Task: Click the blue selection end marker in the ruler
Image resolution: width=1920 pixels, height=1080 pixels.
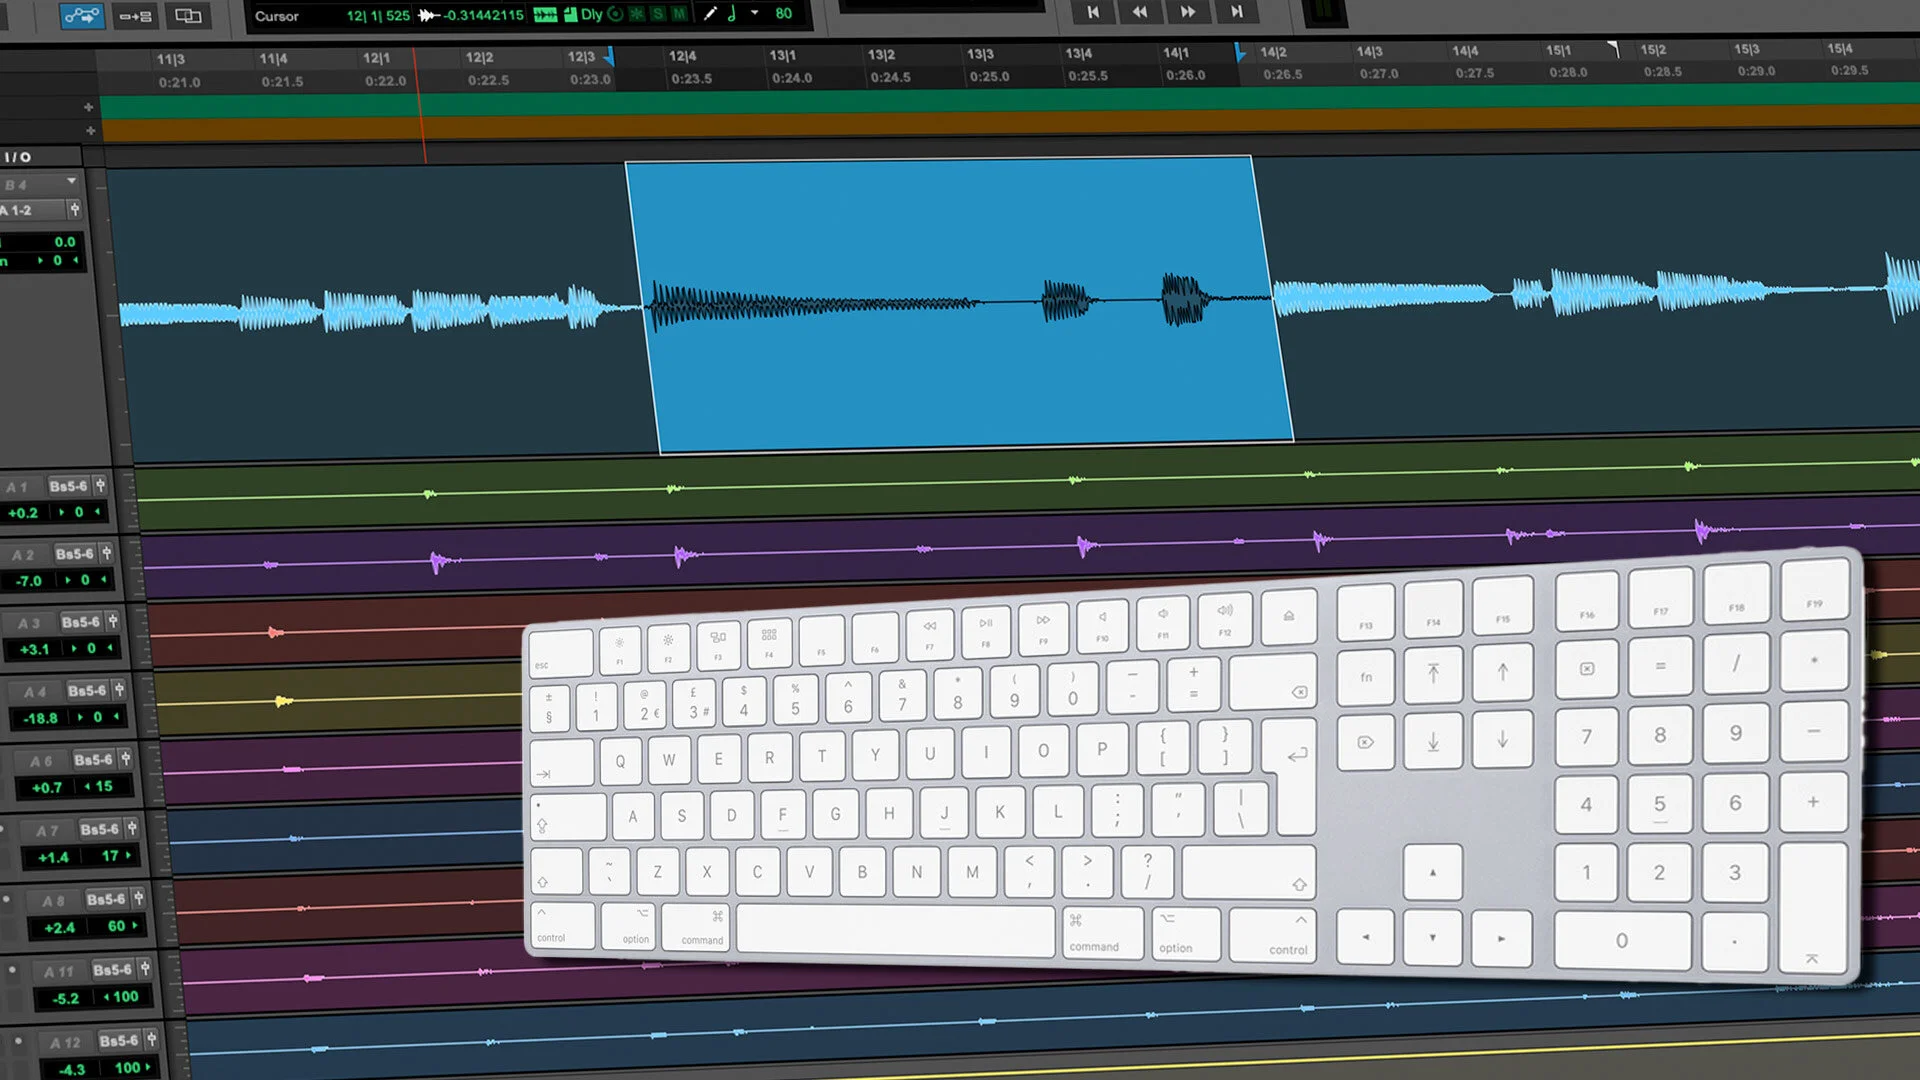Action: [1240, 52]
